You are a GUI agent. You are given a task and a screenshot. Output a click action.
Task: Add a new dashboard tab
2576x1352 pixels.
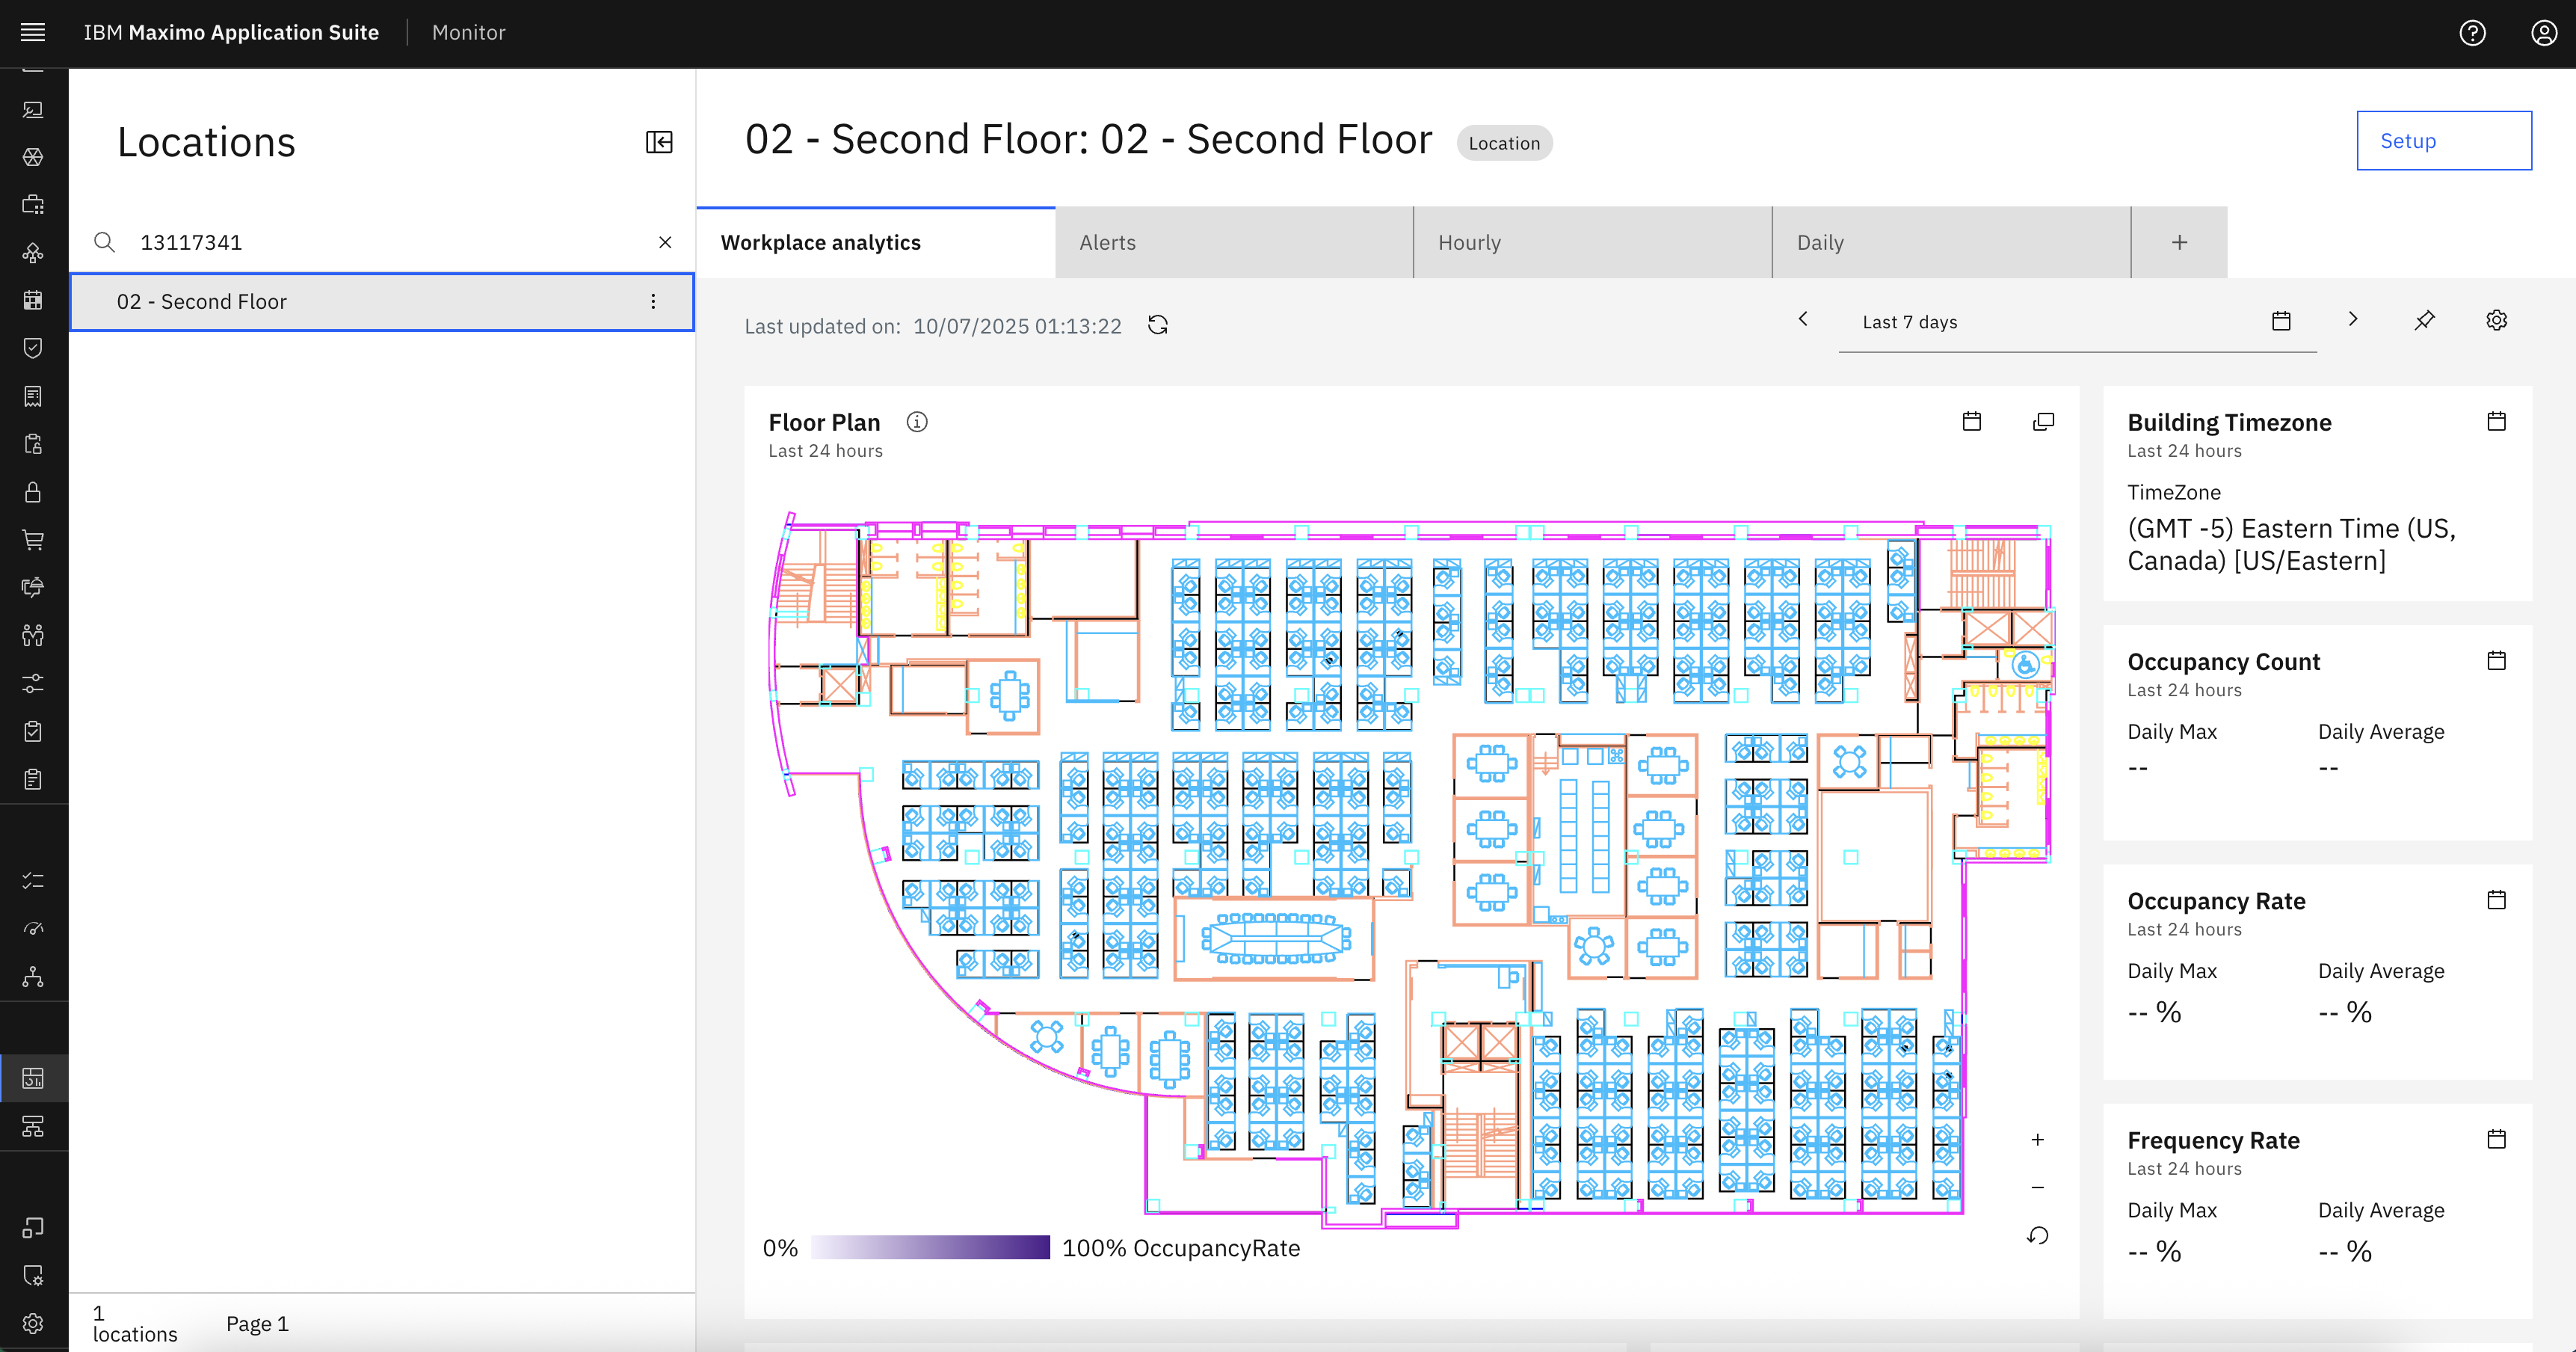pyautogui.click(x=2180, y=243)
